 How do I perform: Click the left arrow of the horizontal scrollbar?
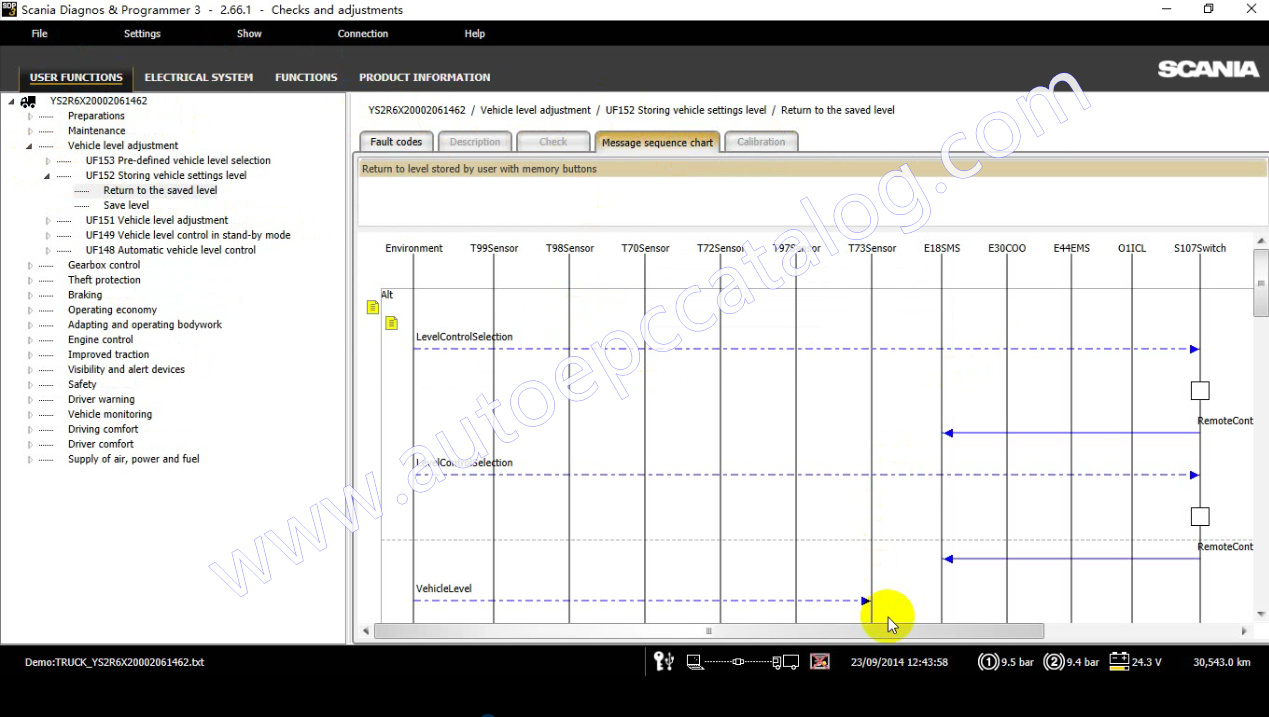pos(365,631)
